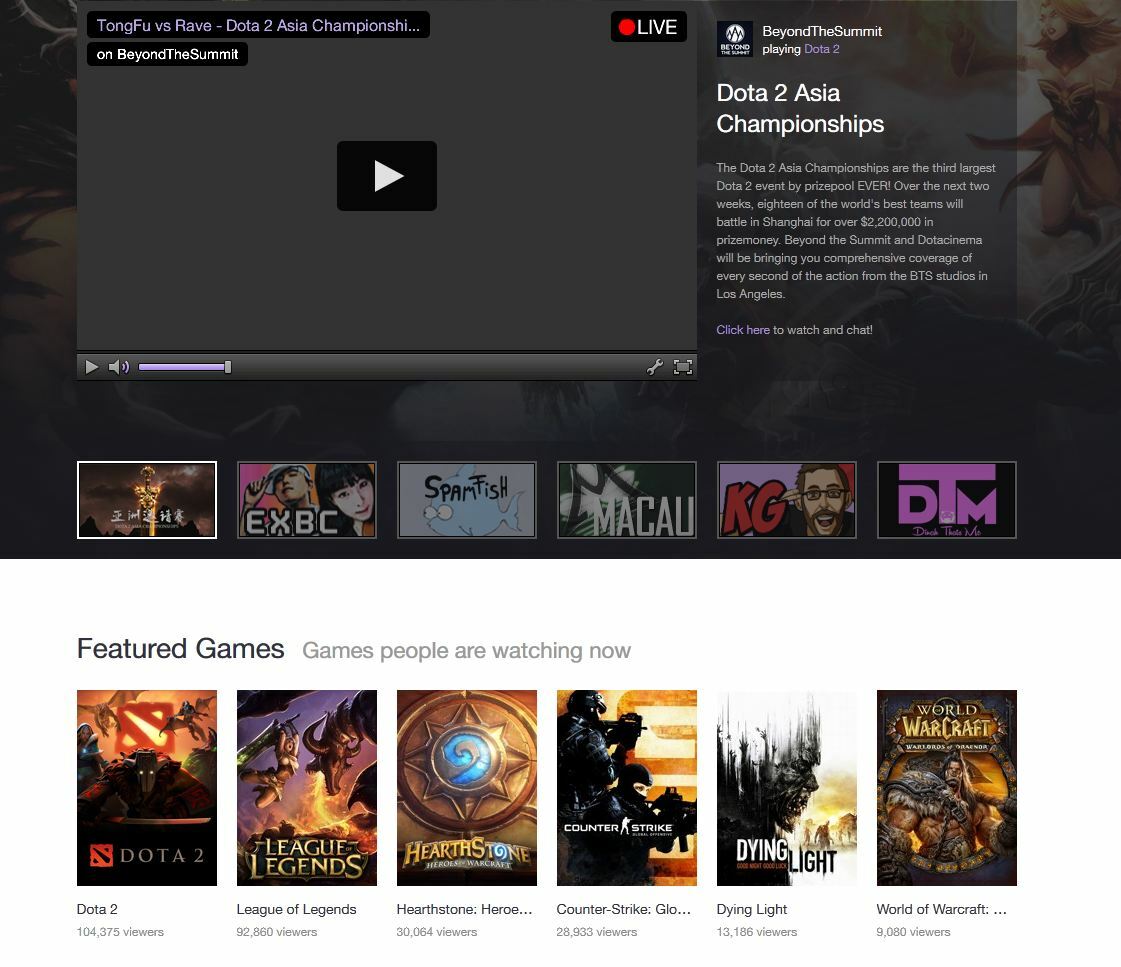The width and height of the screenshot is (1121, 967).
Task: Click the 'World of Warcraft: ...' game title text
Action: (x=942, y=910)
